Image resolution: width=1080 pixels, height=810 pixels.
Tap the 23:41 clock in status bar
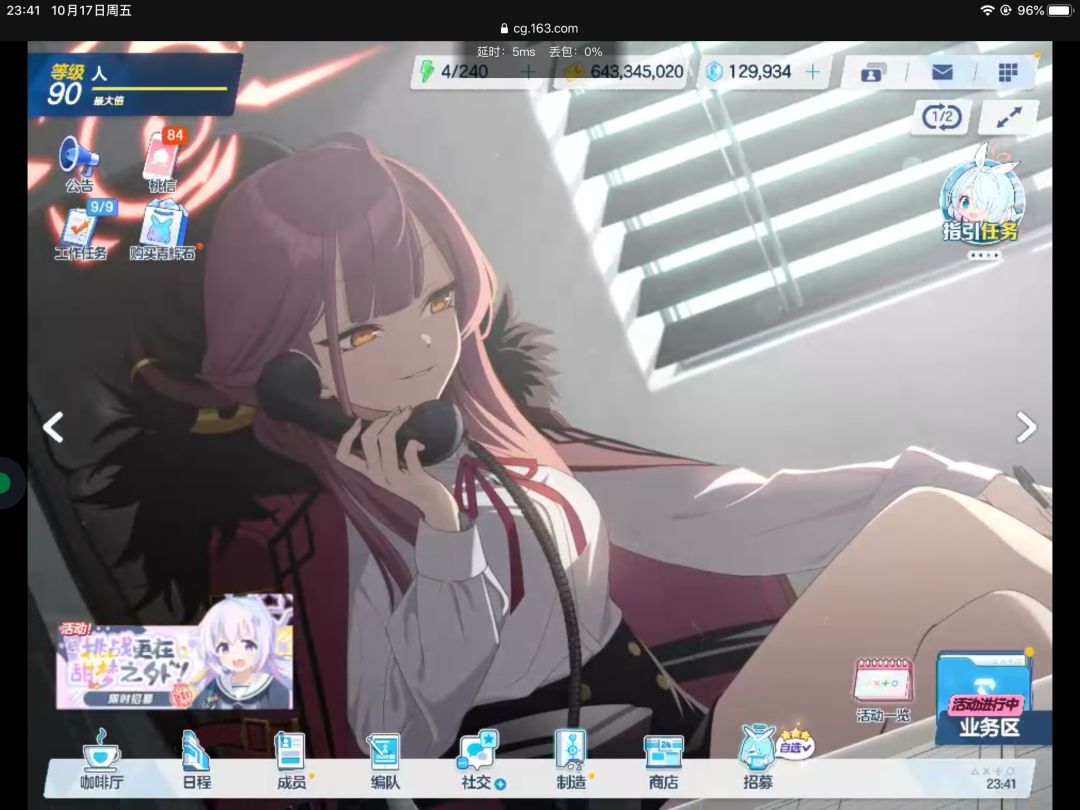pyautogui.click(x=23, y=10)
